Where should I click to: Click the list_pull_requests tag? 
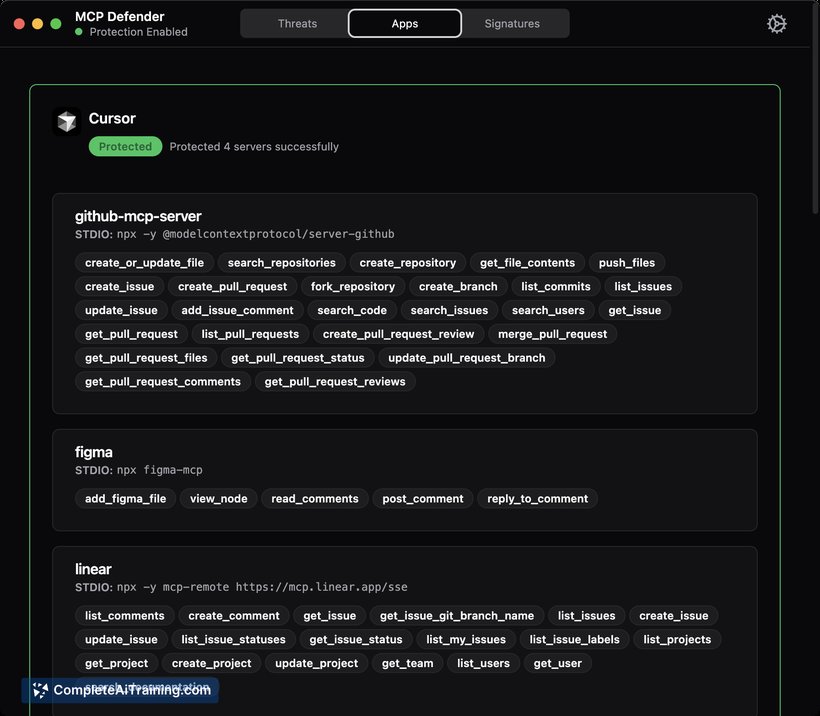tap(250, 334)
